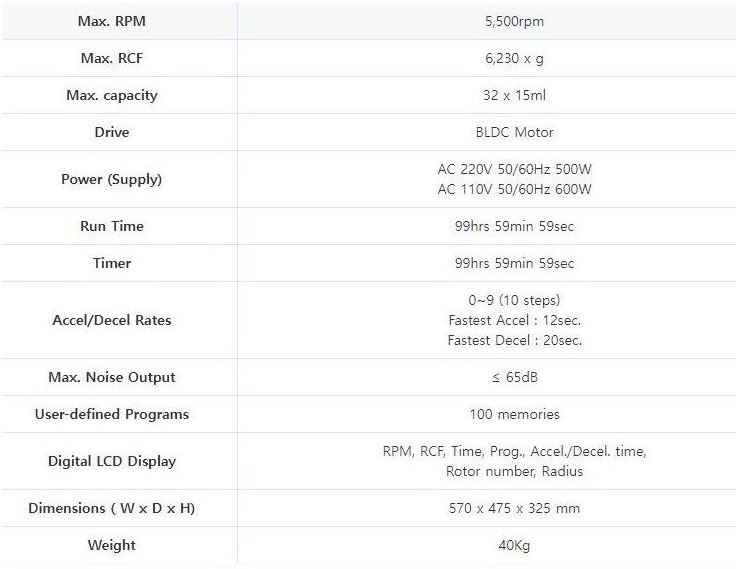Select the BLDC Motor text

tap(514, 132)
